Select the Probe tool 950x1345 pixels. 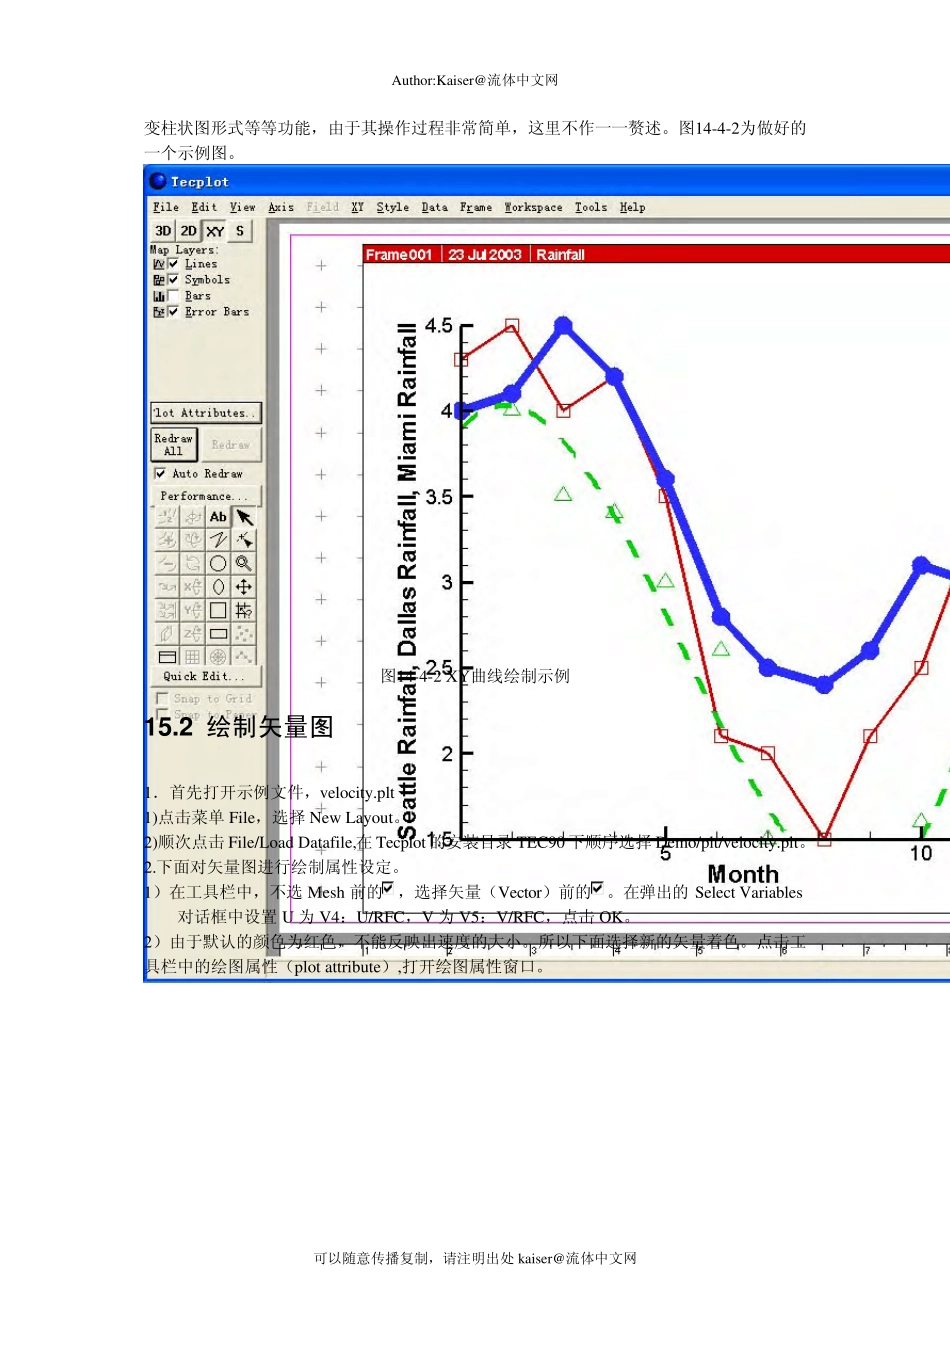244,610
